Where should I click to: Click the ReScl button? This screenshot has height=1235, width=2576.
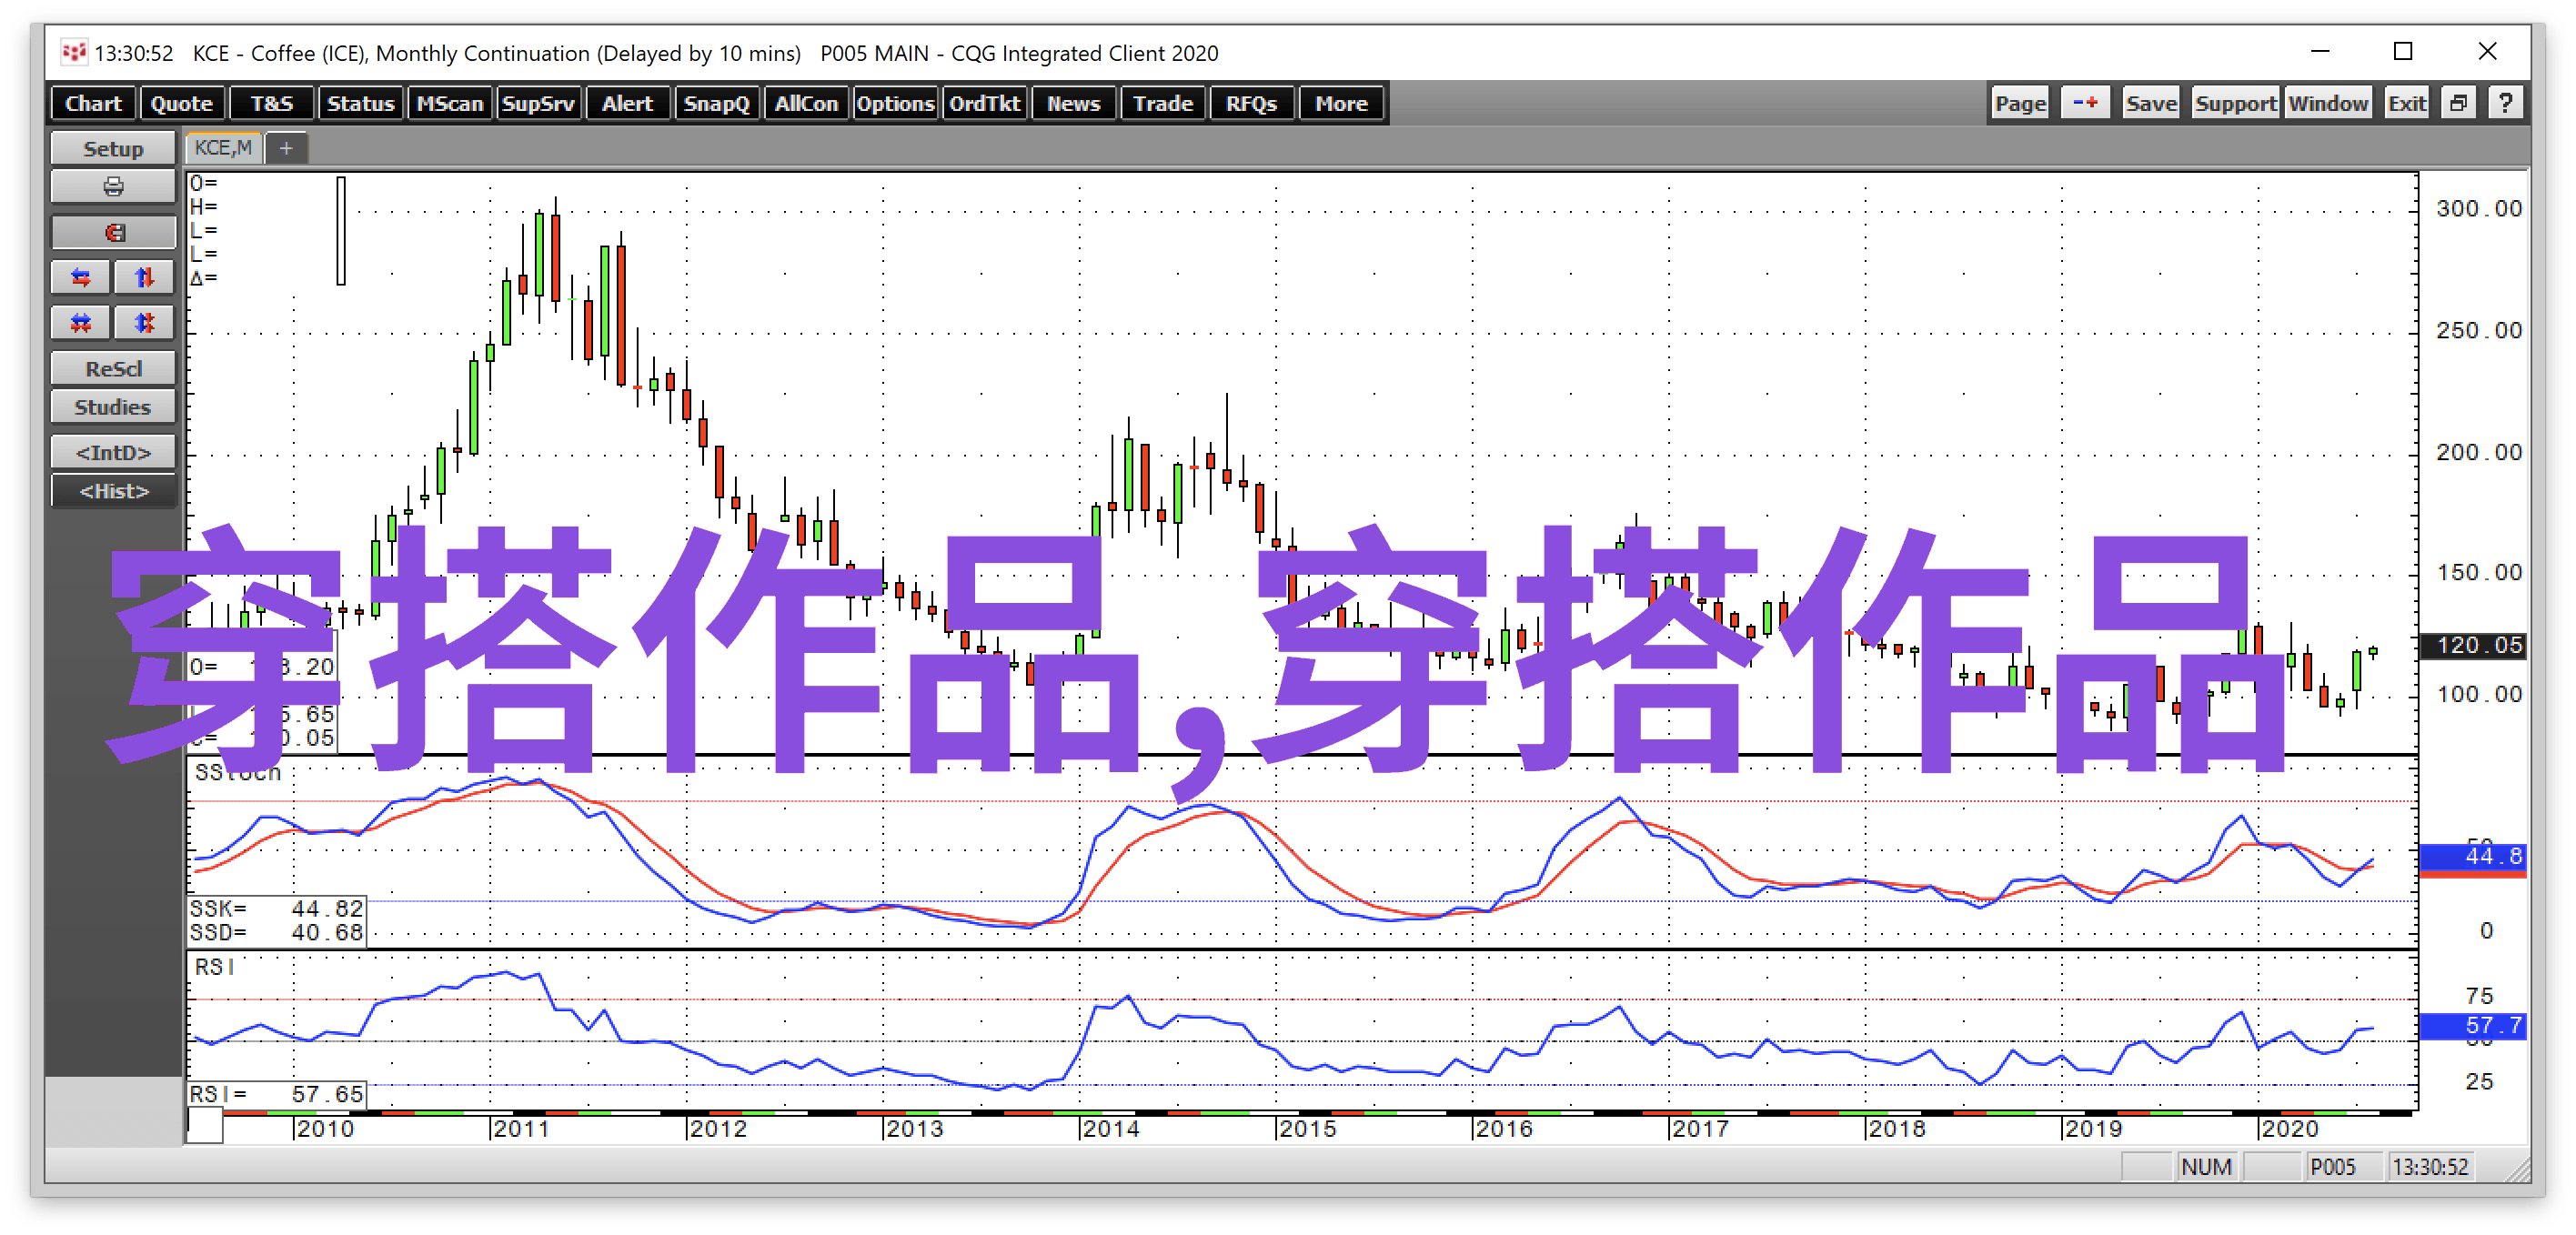coord(113,369)
